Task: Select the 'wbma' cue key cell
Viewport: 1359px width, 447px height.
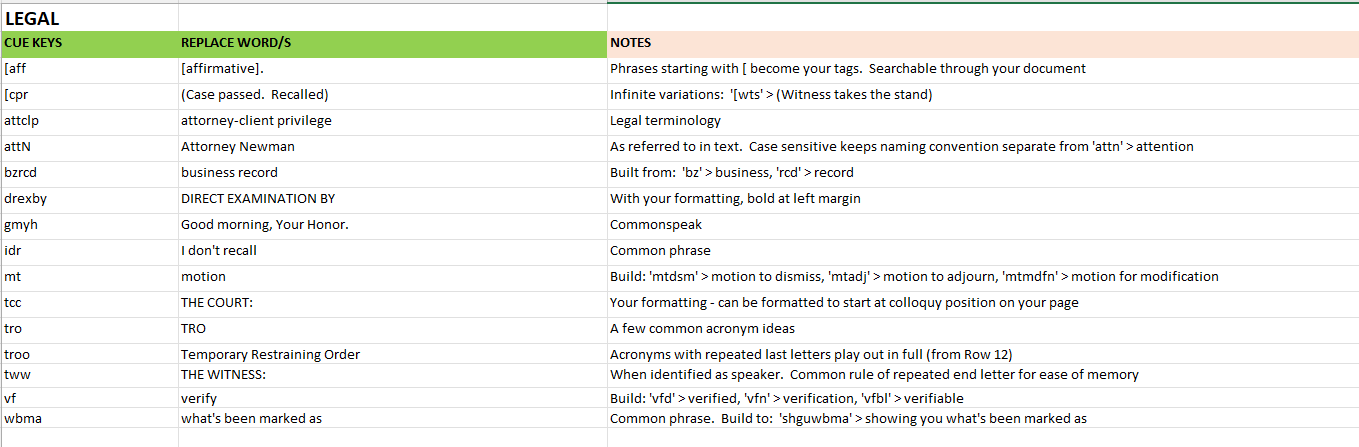Action: click(x=89, y=420)
